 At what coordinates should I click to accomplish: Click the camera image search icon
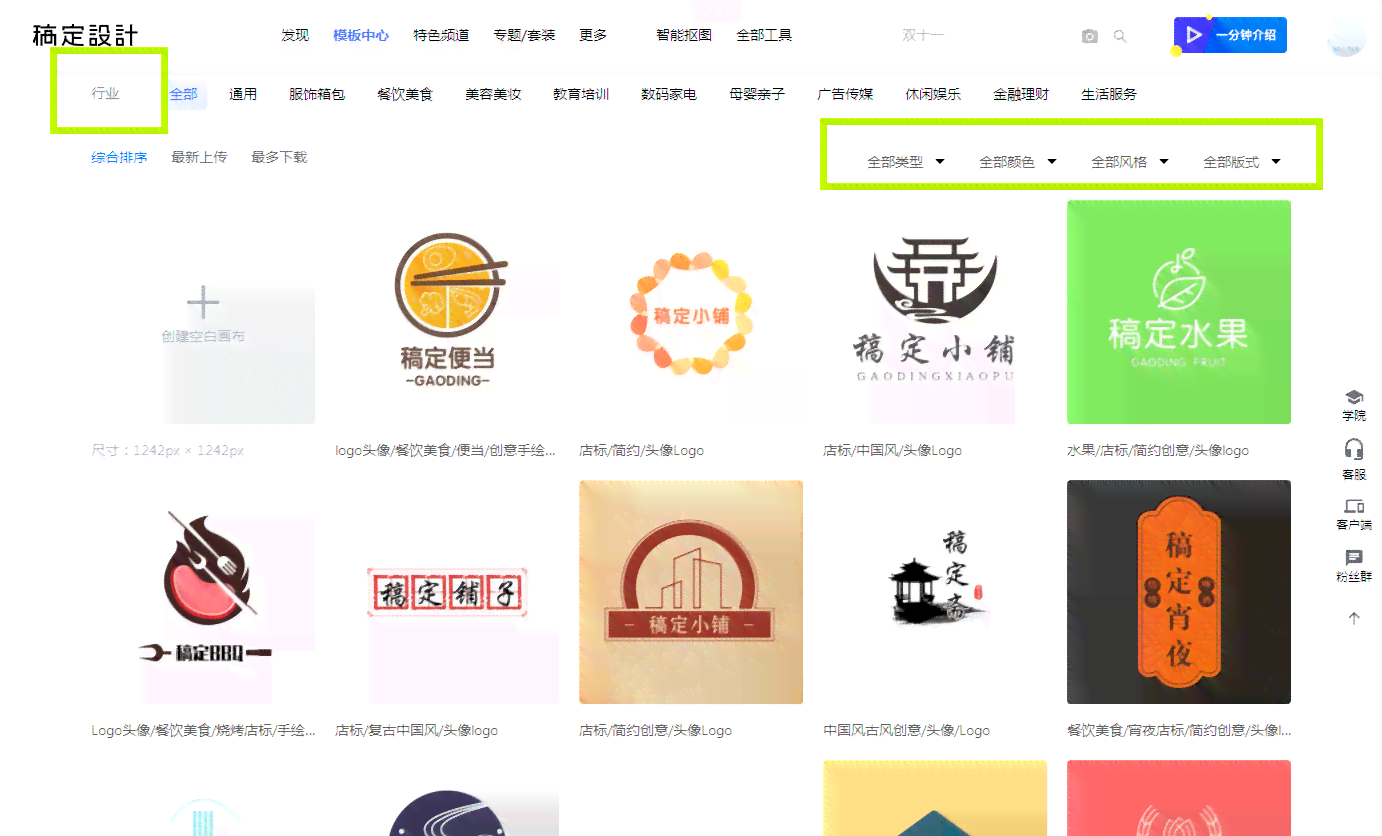(x=1089, y=36)
